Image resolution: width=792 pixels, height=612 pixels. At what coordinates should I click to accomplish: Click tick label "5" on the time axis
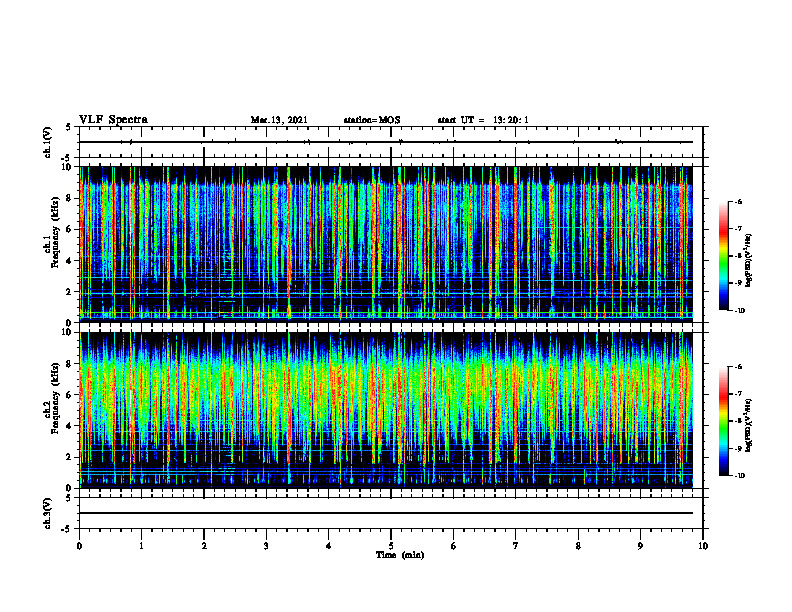click(x=391, y=546)
